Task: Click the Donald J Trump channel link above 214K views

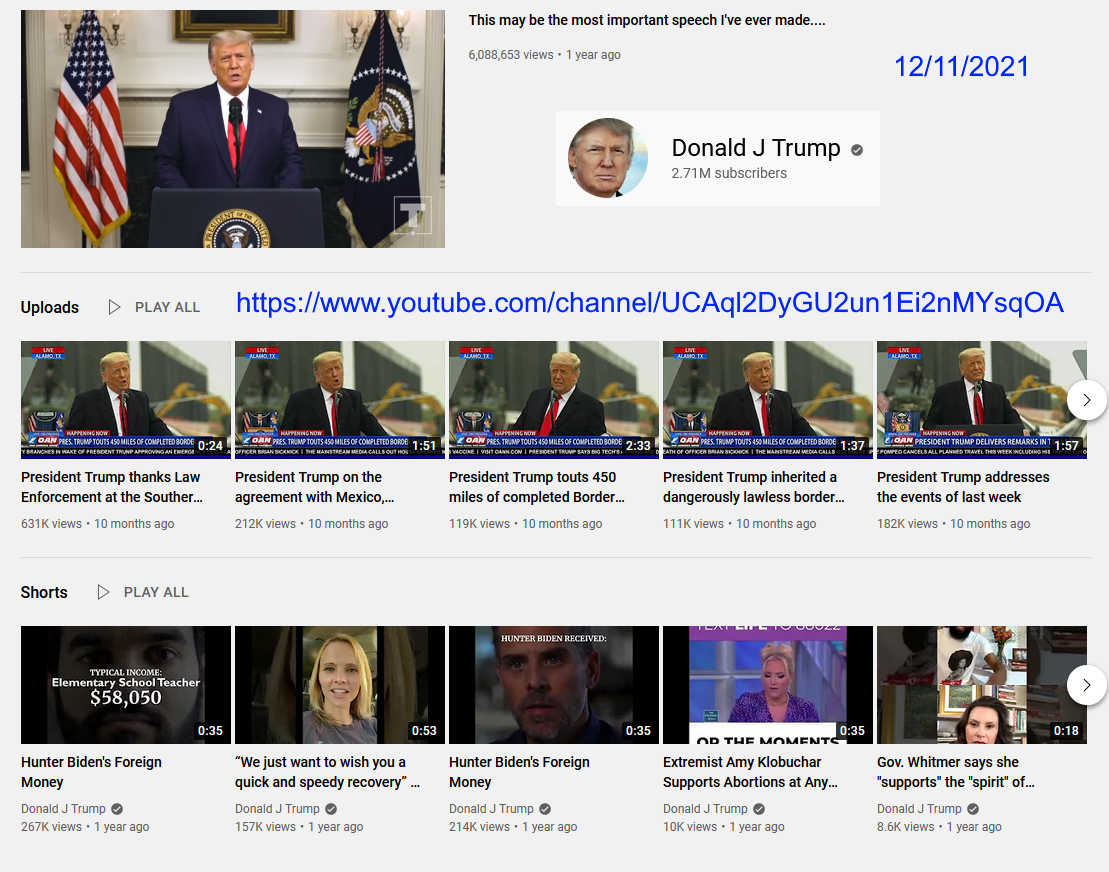Action: [x=492, y=809]
